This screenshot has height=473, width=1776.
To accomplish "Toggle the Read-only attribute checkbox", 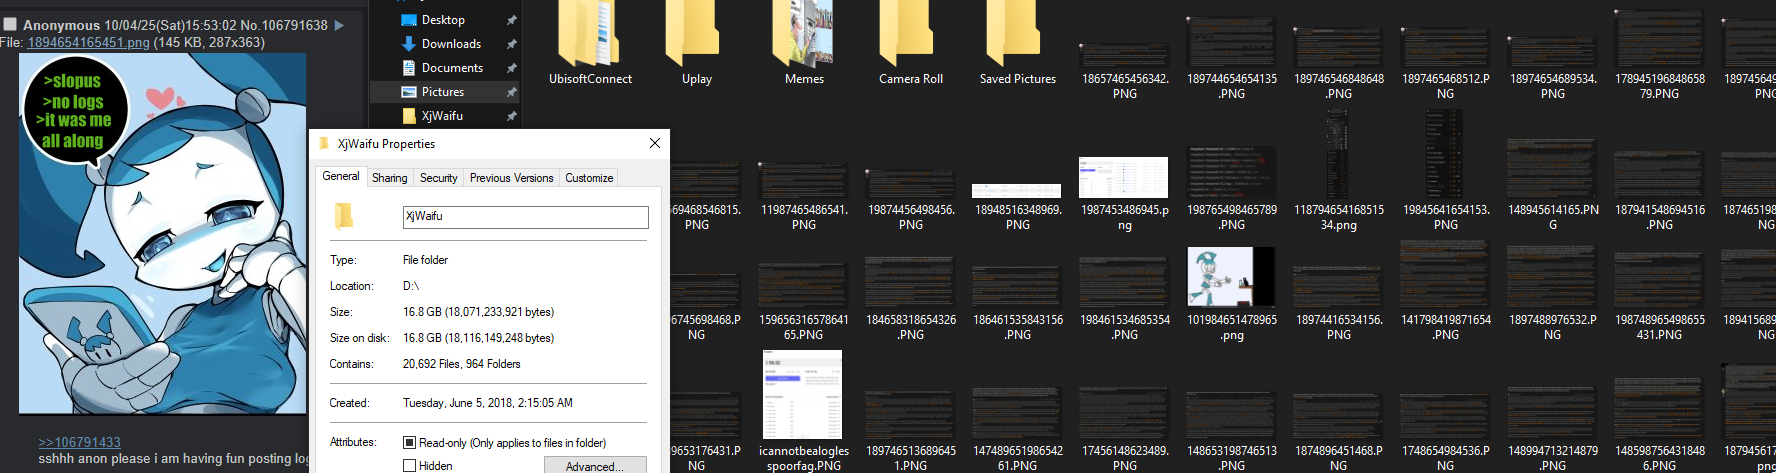I will (x=409, y=442).
